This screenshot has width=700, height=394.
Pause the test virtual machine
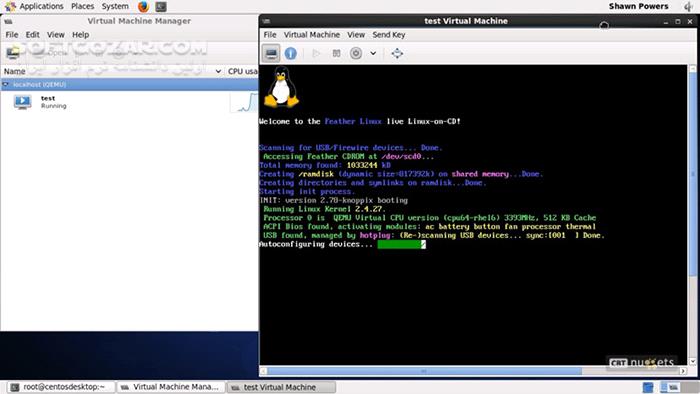pos(336,53)
